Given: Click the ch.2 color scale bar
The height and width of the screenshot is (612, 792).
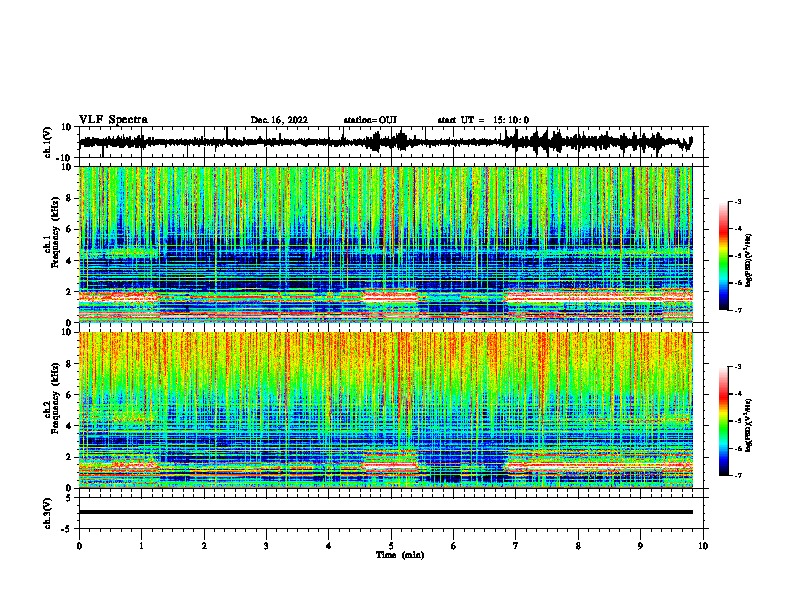Looking at the screenshot, I should [724, 421].
